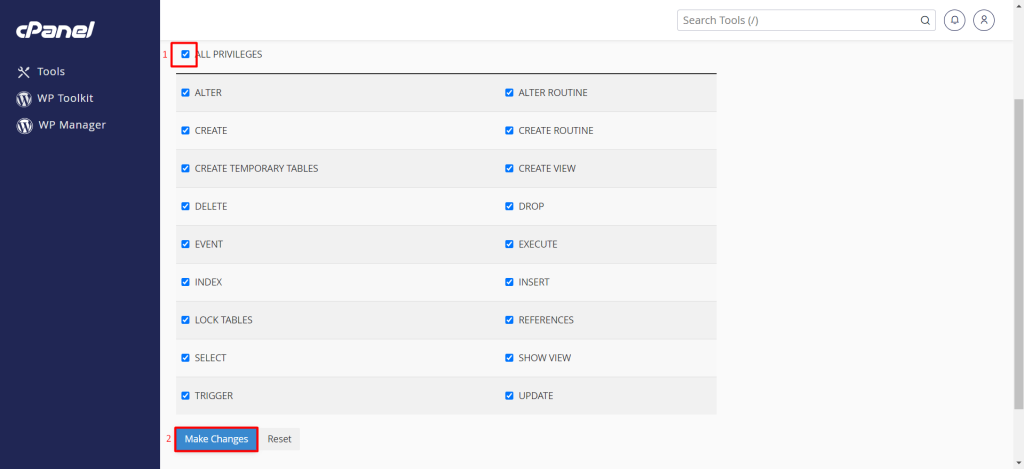Click the Make Changes button
The image size is (1024, 469).
point(216,439)
